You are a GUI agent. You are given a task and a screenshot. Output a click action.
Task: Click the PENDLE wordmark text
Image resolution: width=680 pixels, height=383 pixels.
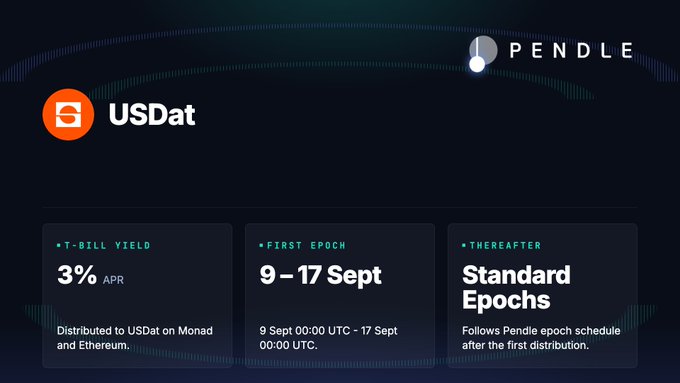[x=571, y=50]
